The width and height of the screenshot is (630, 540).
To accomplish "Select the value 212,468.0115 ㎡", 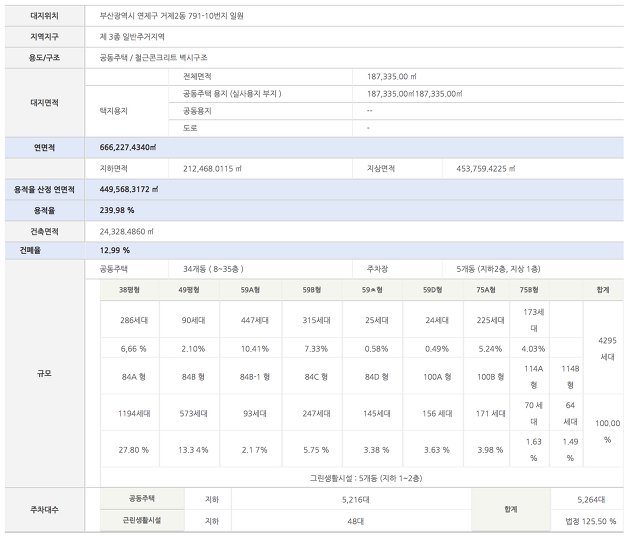I will pos(213,169).
